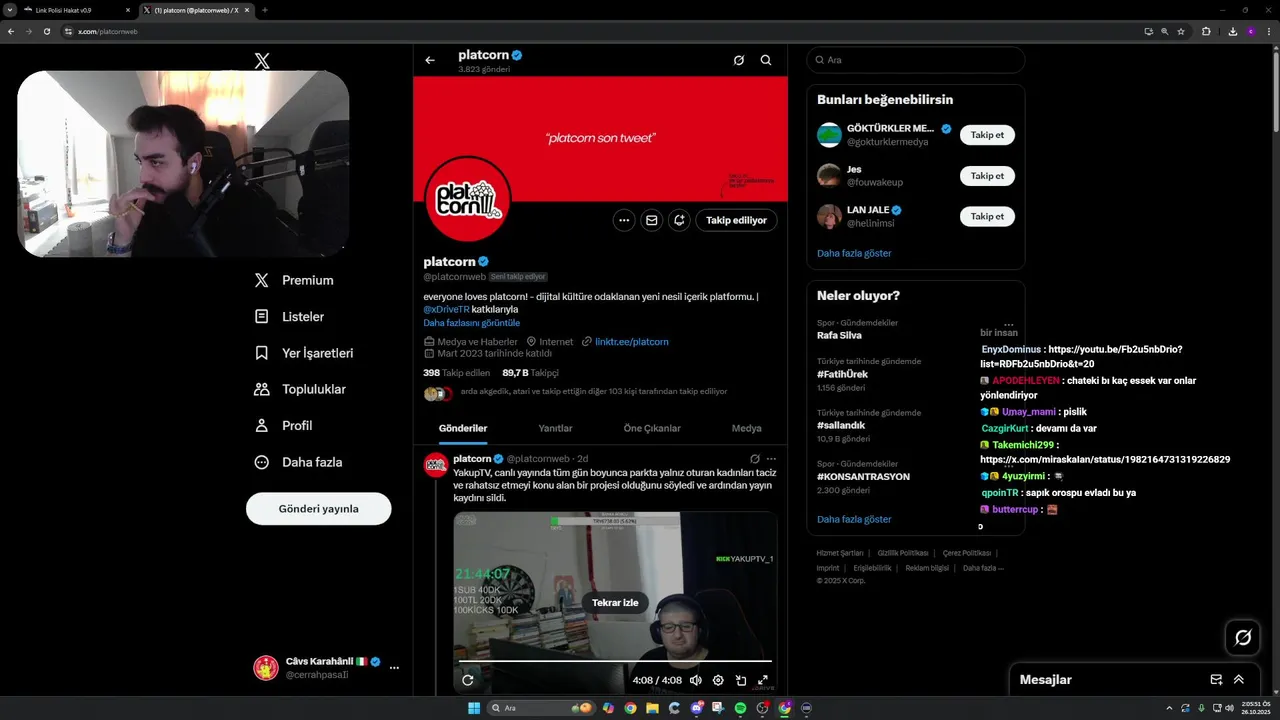Click the X logo in the sidebar
This screenshot has height=720, width=1280.
coord(262,61)
